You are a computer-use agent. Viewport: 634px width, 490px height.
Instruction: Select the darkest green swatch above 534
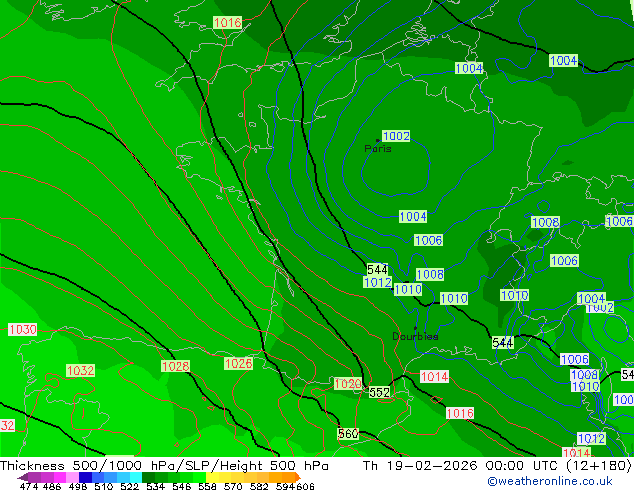(148, 477)
